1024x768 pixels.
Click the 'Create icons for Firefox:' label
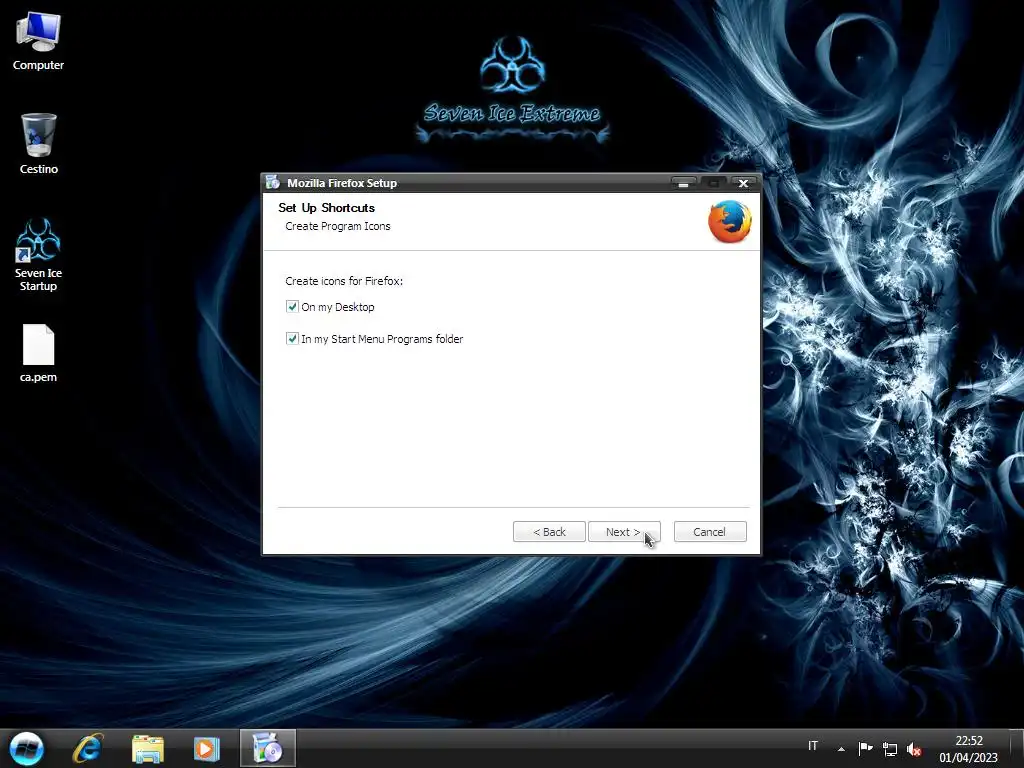click(x=344, y=281)
